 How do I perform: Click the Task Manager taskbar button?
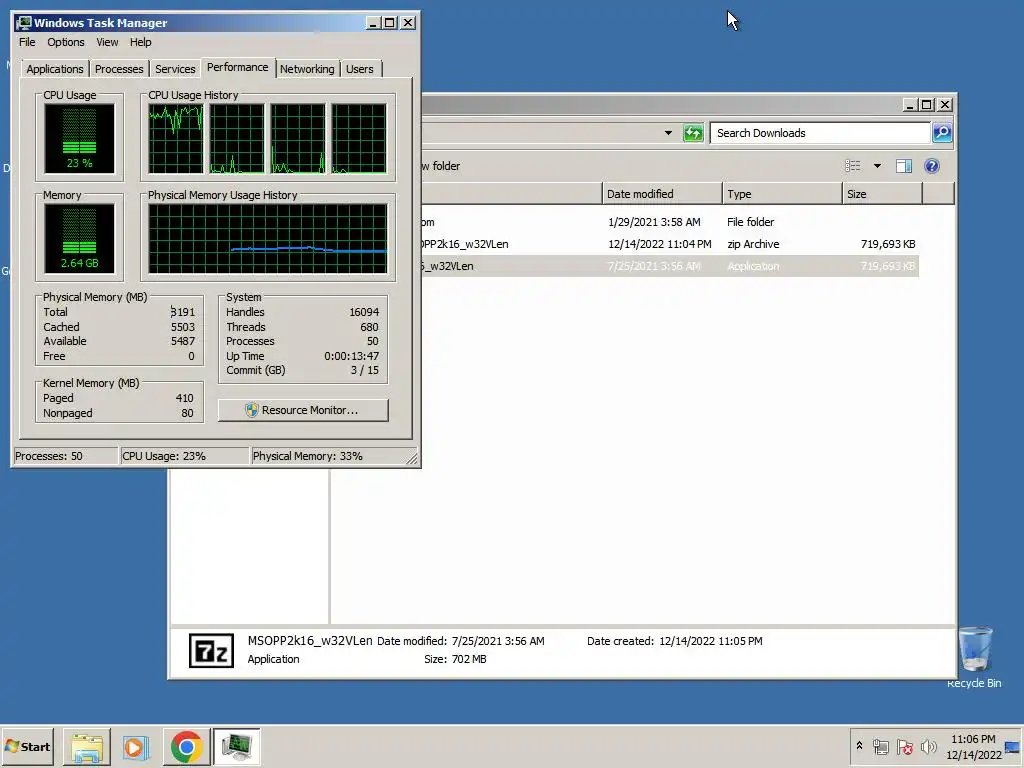click(x=236, y=747)
